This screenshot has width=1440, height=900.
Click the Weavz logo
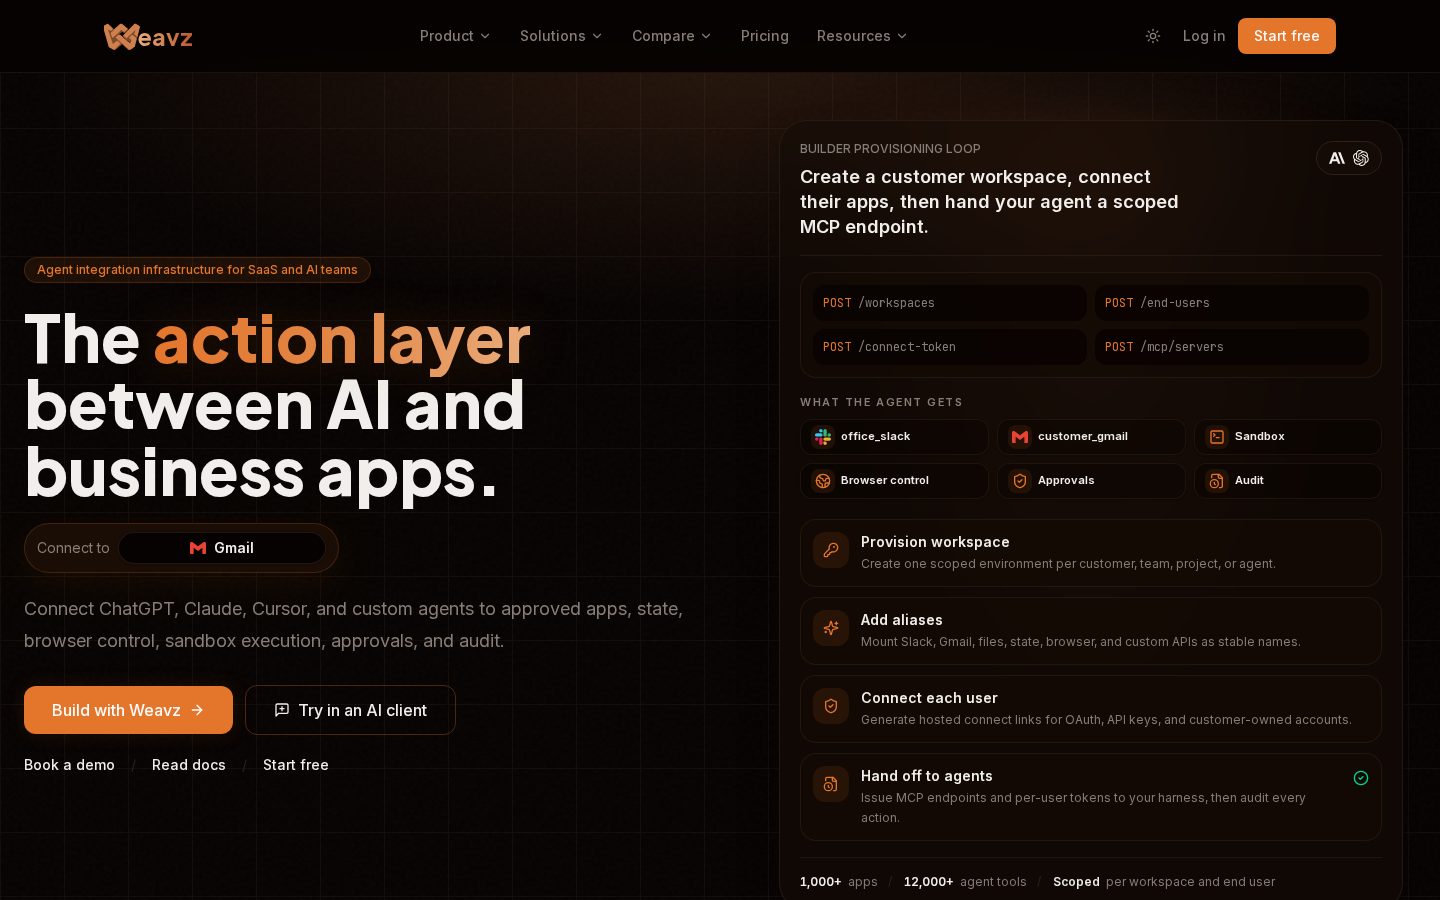coord(148,37)
